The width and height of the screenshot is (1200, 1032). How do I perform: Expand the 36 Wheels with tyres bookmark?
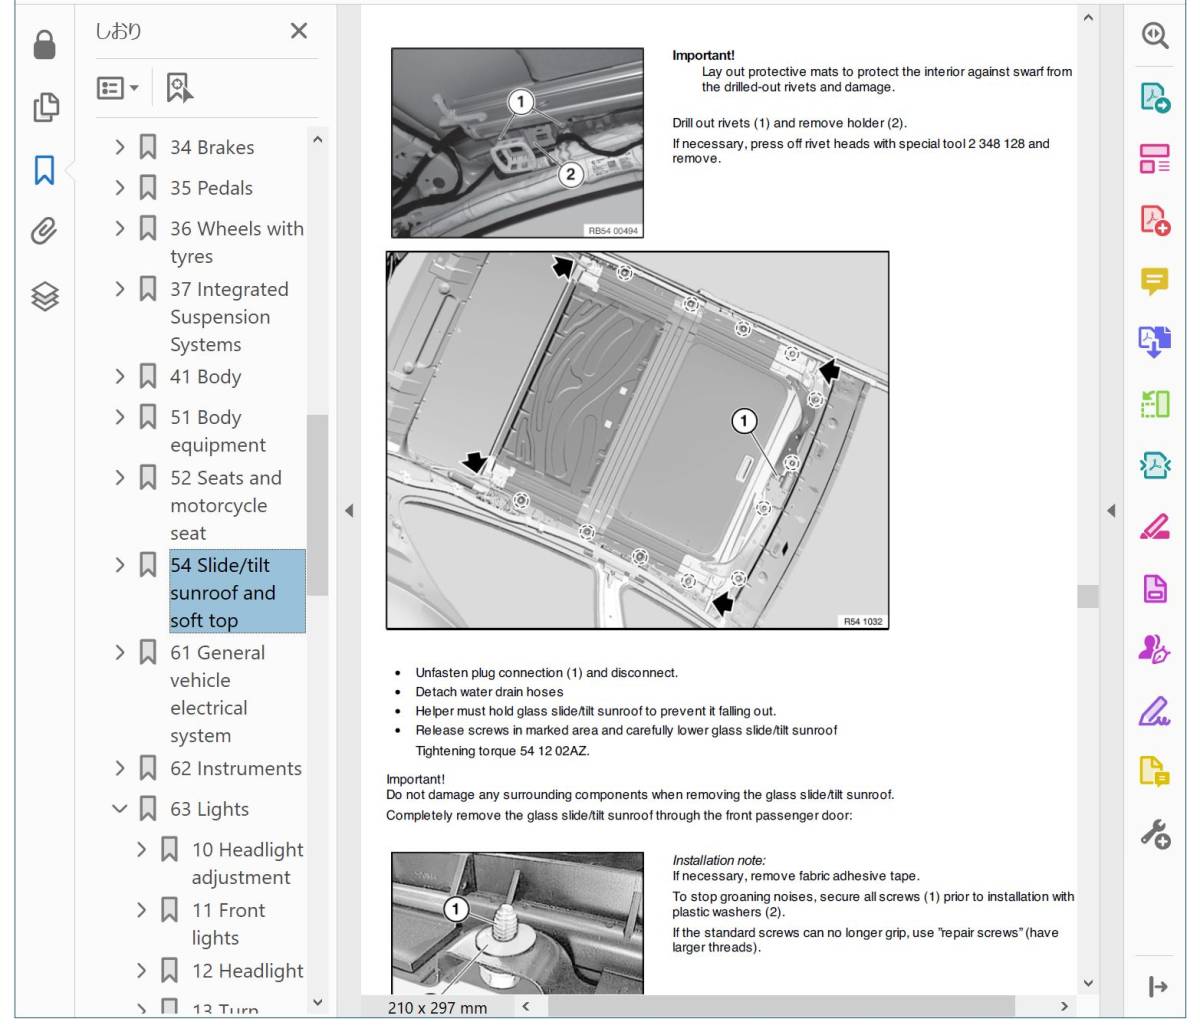tap(120, 229)
